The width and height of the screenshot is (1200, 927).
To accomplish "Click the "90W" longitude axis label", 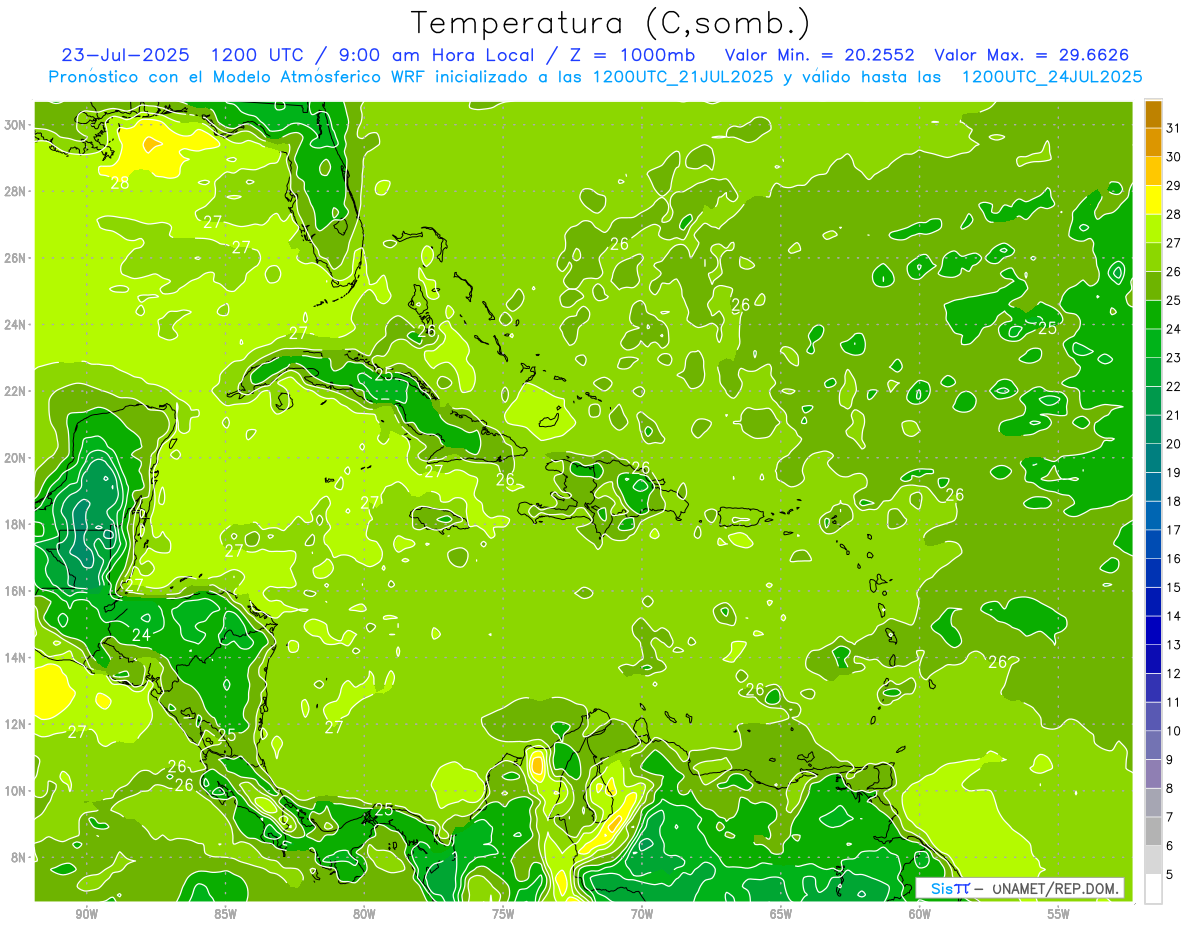I will click(x=86, y=914).
